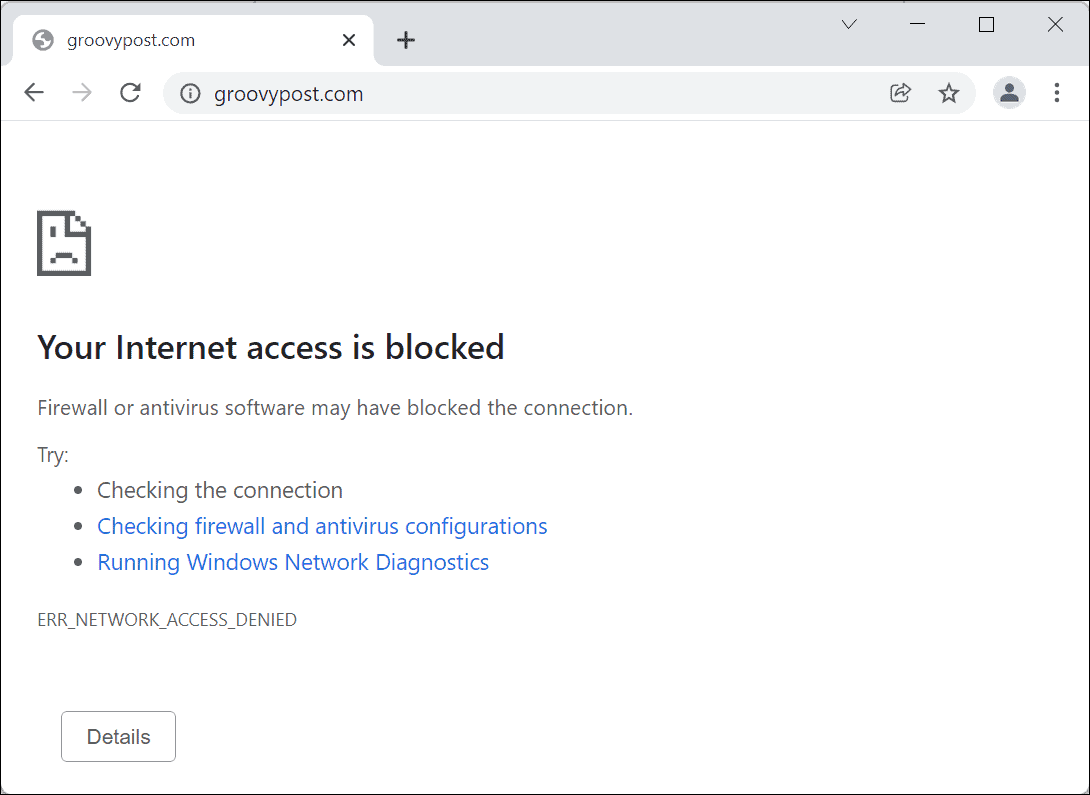Bookmark the page with the star icon
This screenshot has height=795, width=1090.
[948, 92]
